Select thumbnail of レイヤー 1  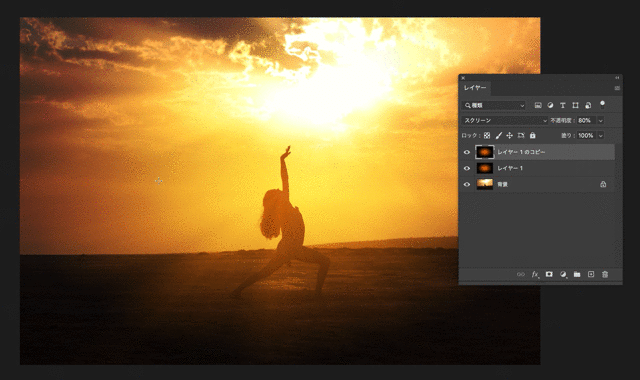tap(485, 168)
